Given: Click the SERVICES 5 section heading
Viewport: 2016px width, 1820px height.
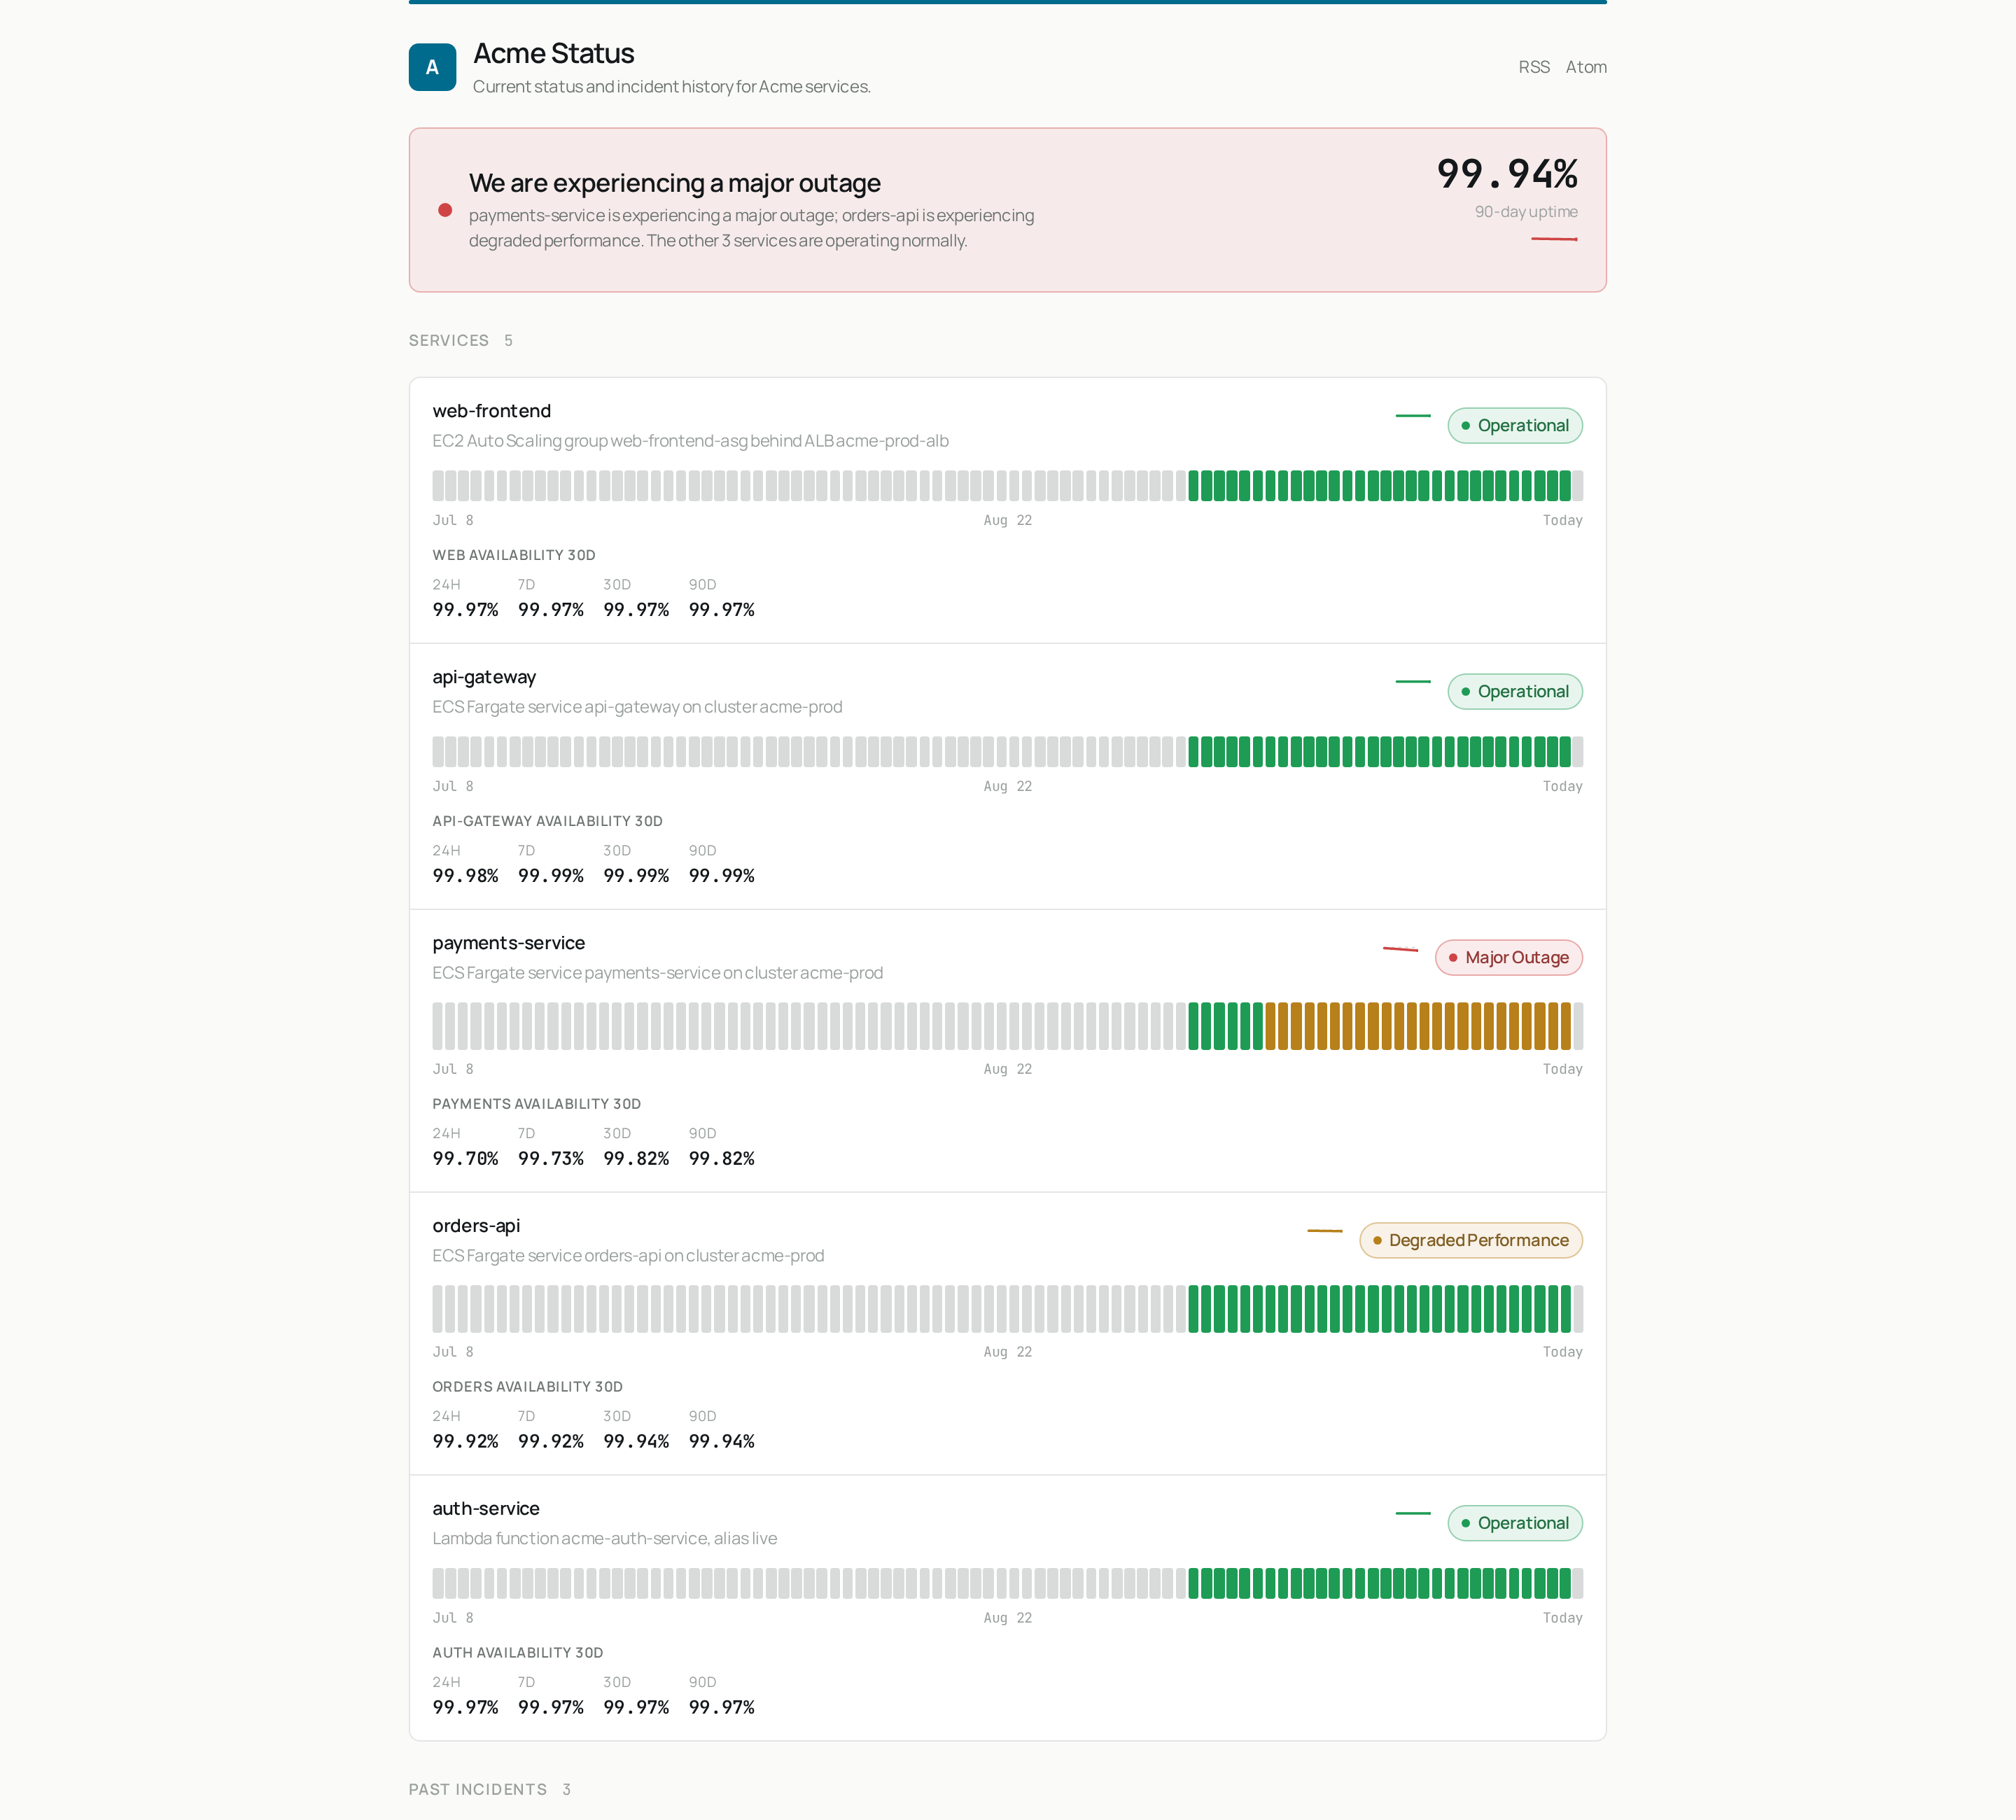Looking at the screenshot, I should point(460,341).
